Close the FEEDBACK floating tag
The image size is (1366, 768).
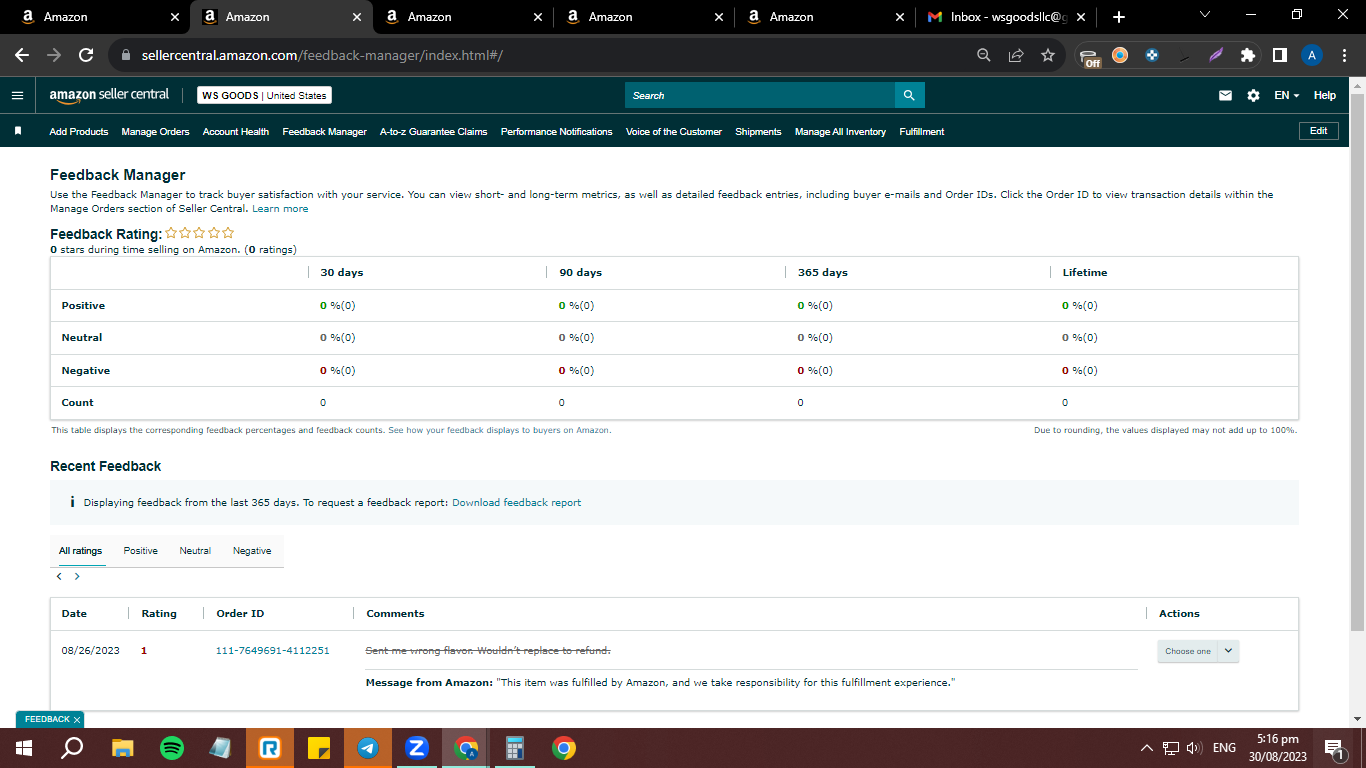pyautogui.click(x=77, y=719)
